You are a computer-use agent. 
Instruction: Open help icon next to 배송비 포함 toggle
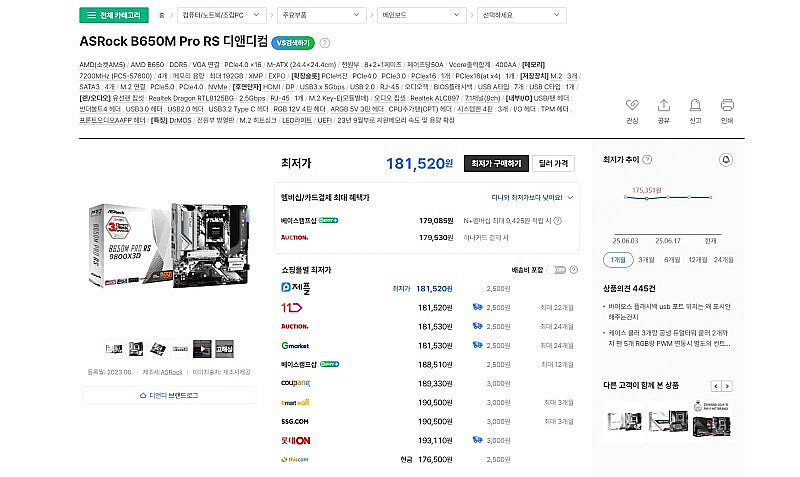pos(573,270)
